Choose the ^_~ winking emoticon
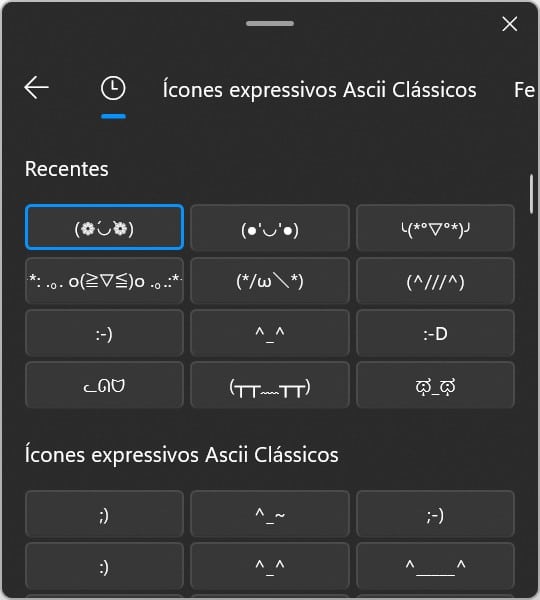540x600 pixels. [x=270, y=514]
